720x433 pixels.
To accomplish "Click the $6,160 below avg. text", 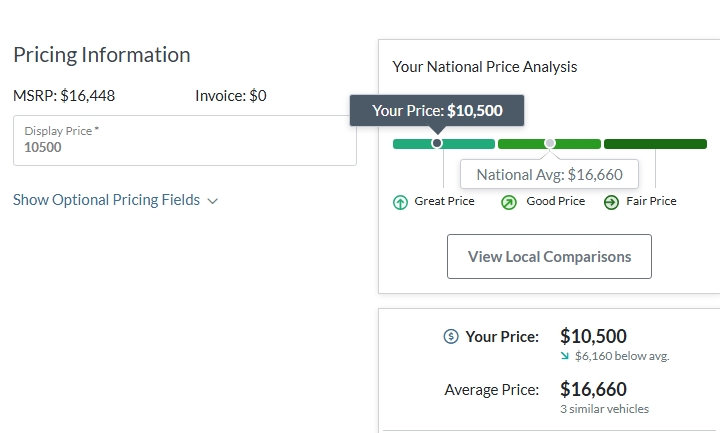I will pyautogui.click(x=622, y=356).
